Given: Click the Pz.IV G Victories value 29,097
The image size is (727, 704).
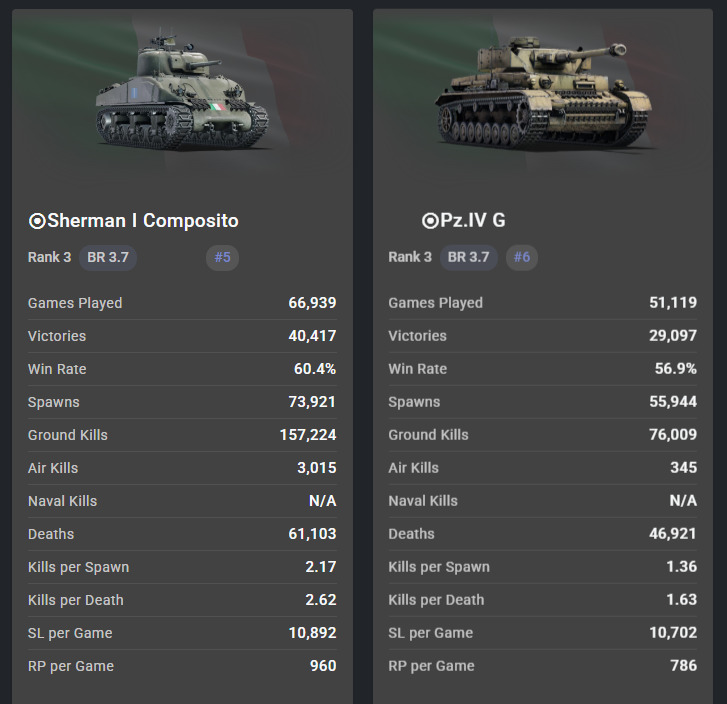Looking at the screenshot, I should click(673, 336).
